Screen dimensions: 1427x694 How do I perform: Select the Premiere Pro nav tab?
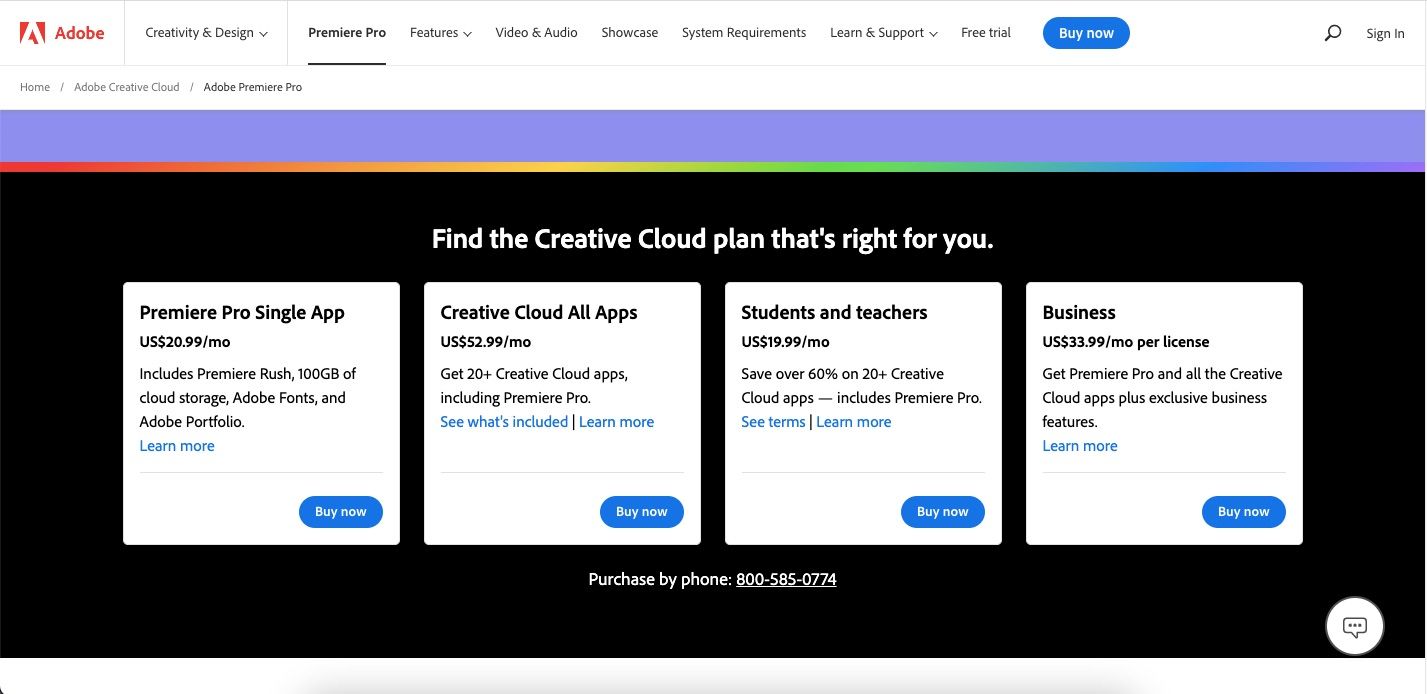click(x=347, y=33)
